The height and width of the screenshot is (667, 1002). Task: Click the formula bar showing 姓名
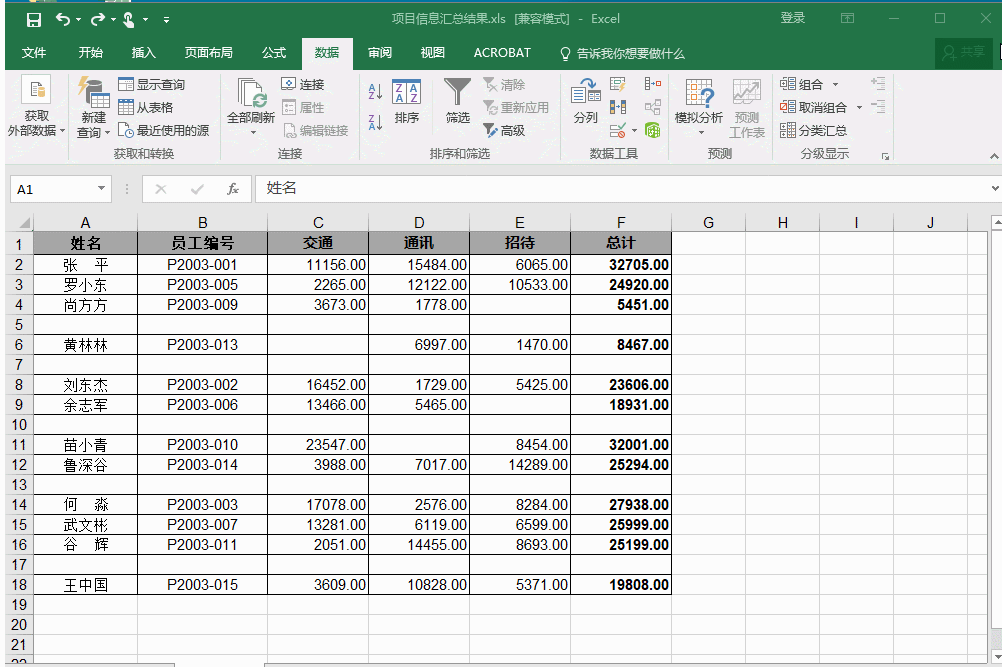pos(620,188)
